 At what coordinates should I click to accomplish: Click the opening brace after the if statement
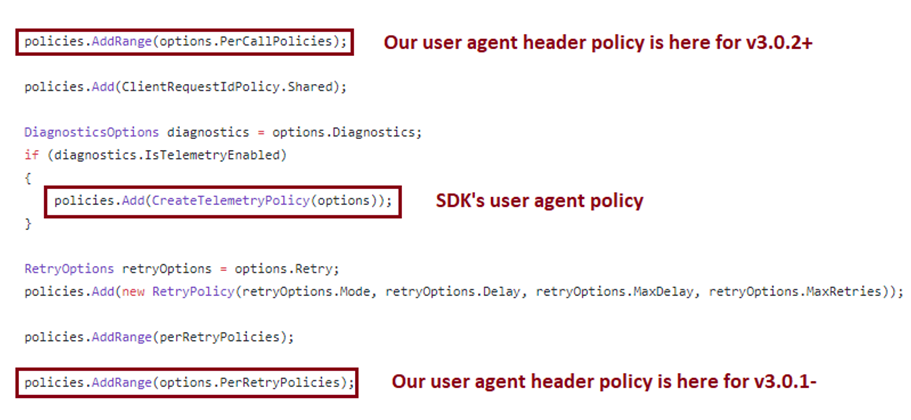(x=27, y=178)
